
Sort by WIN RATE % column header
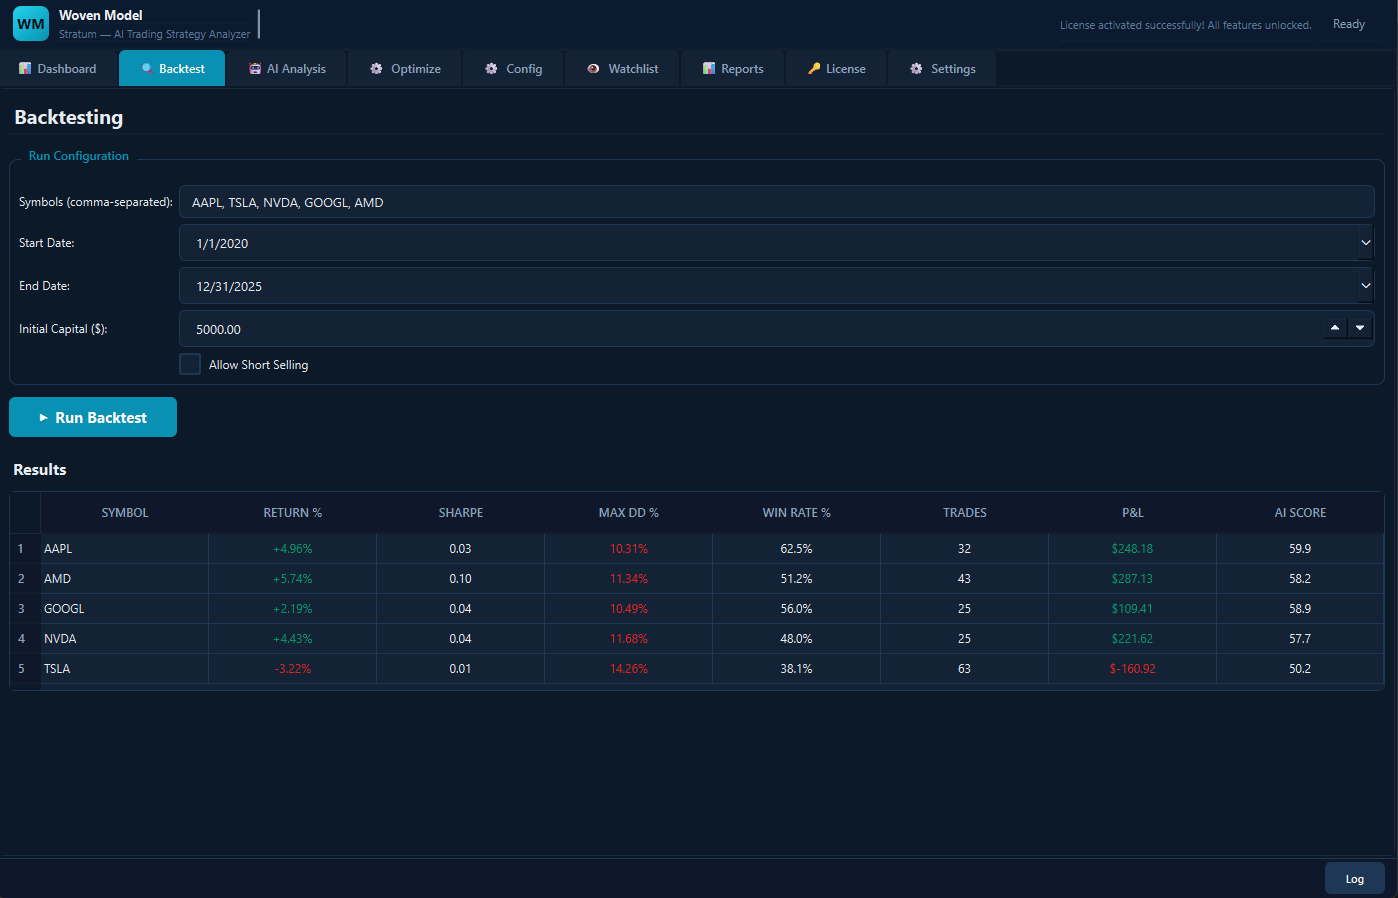coord(797,513)
